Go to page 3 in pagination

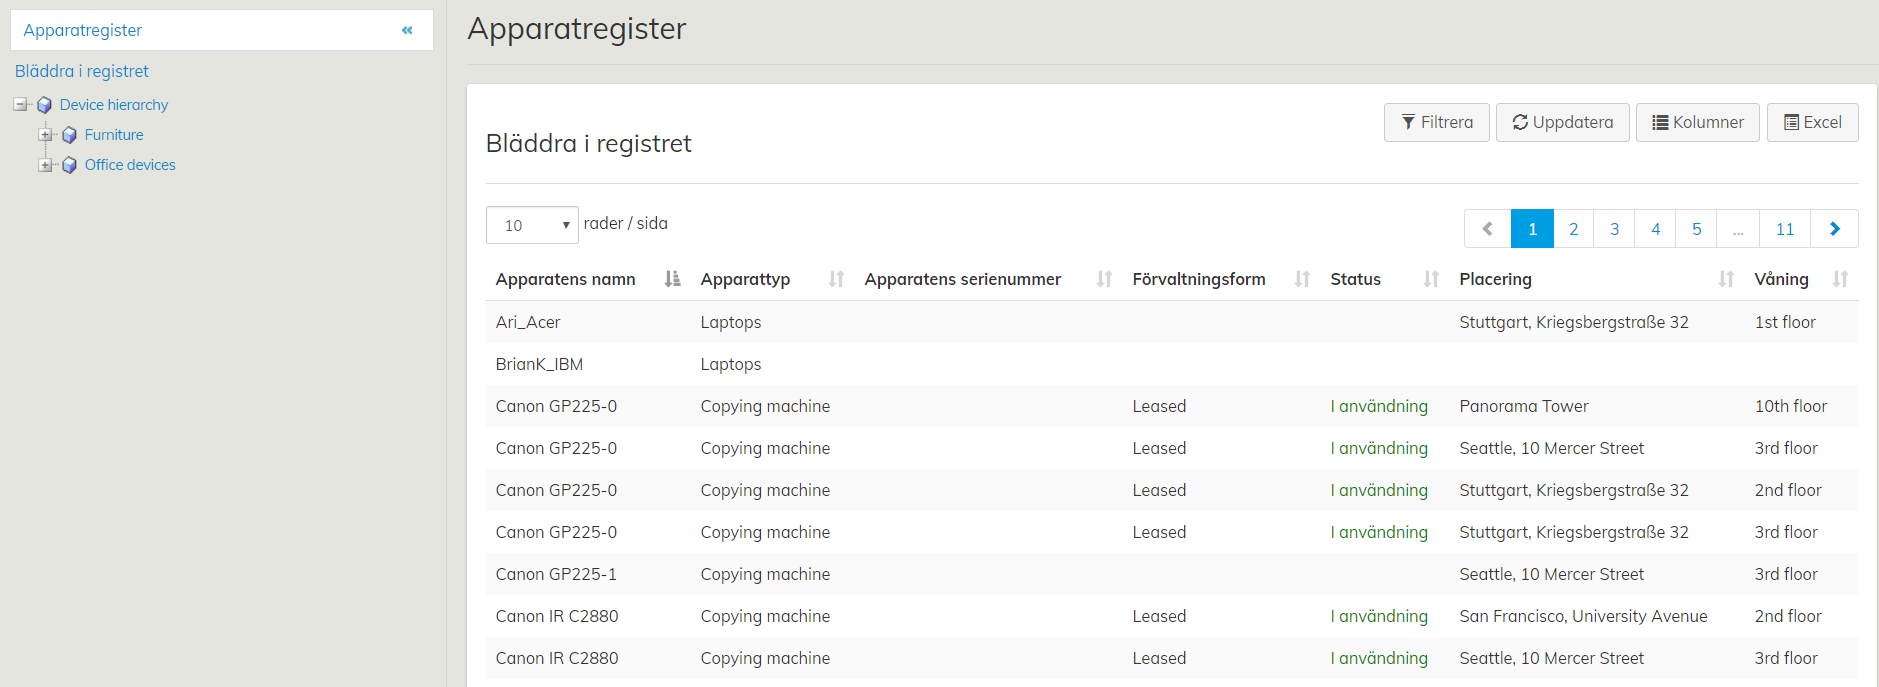tap(1614, 229)
